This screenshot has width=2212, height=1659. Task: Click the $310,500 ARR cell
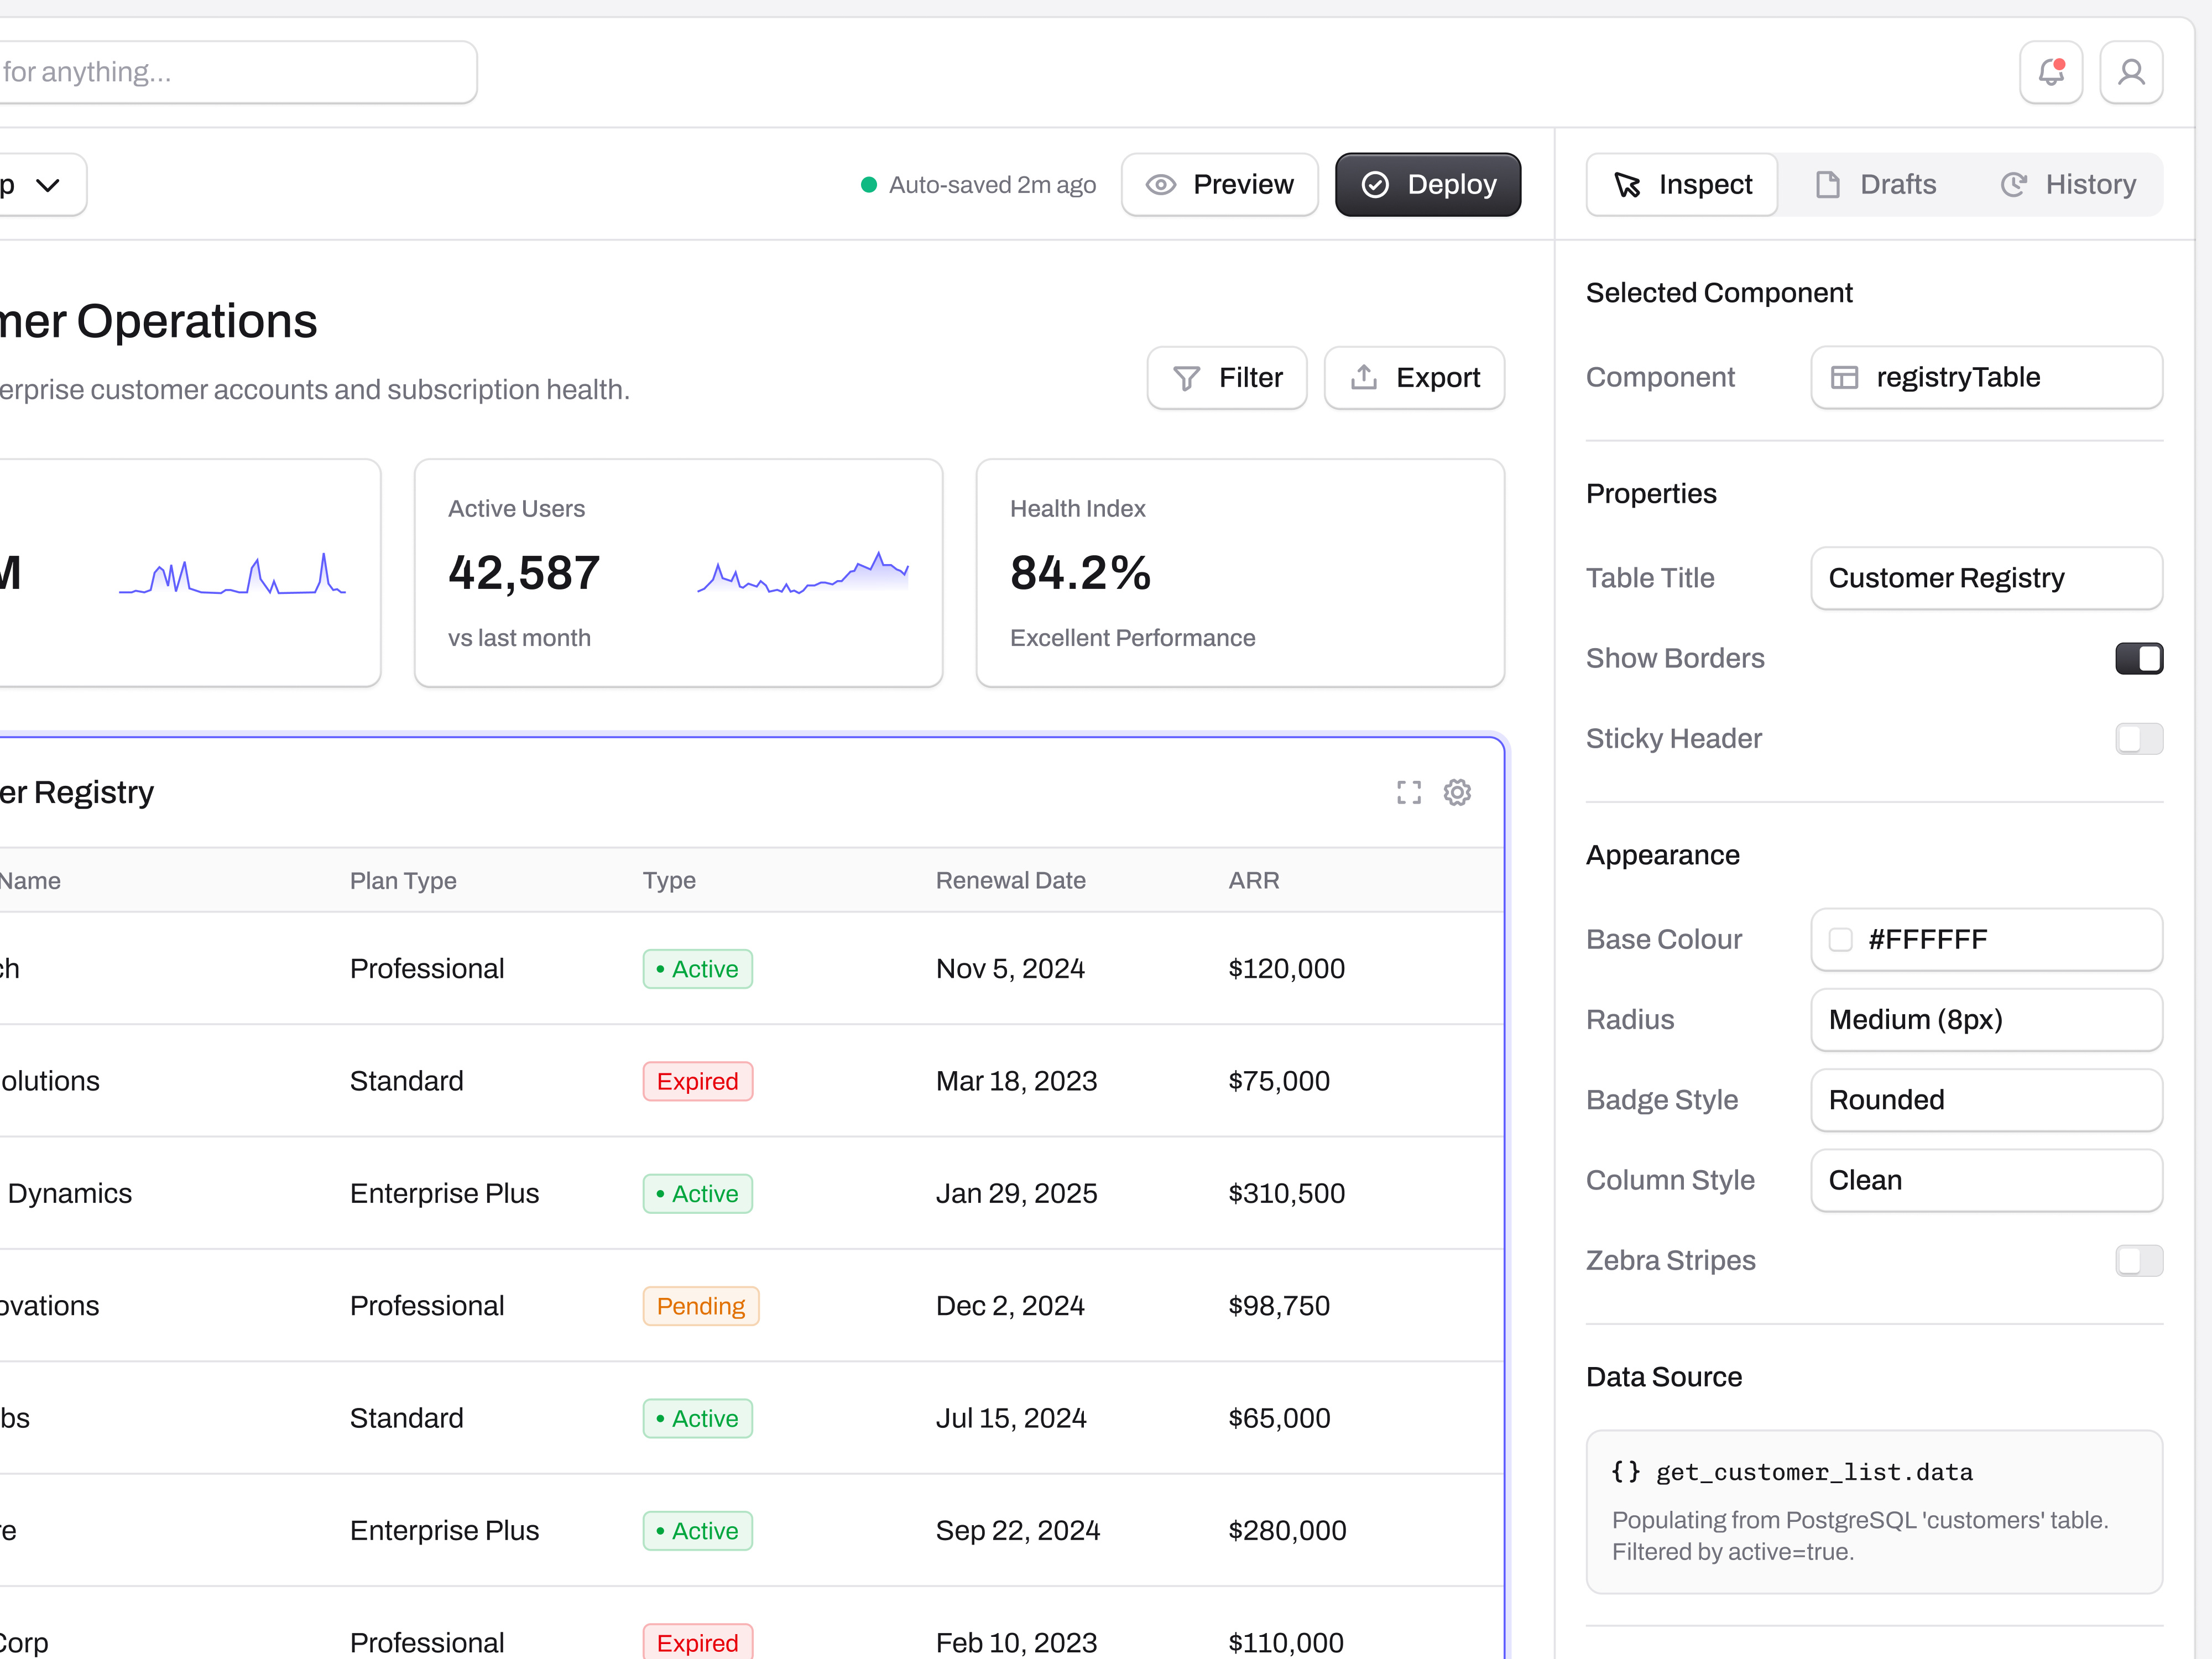[x=1286, y=1194]
